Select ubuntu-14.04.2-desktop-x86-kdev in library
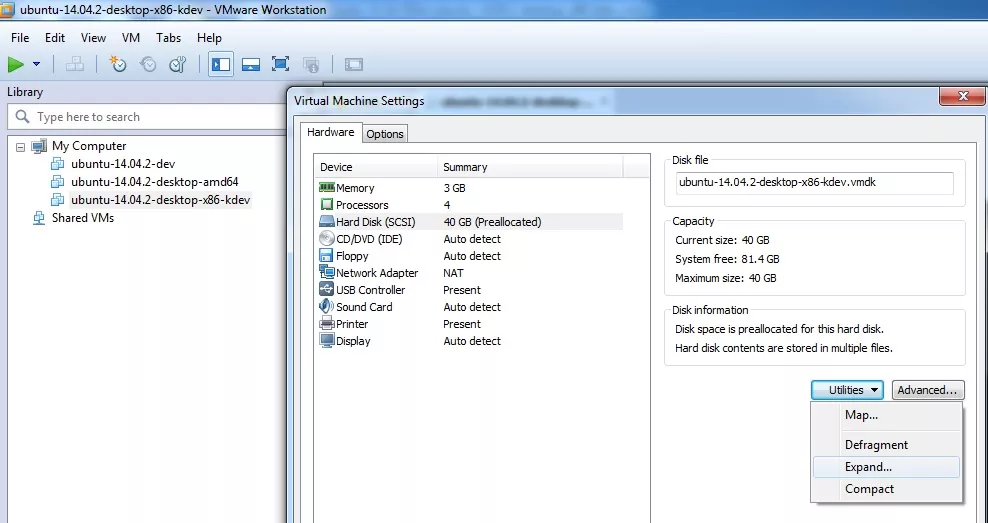 tap(160, 200)
